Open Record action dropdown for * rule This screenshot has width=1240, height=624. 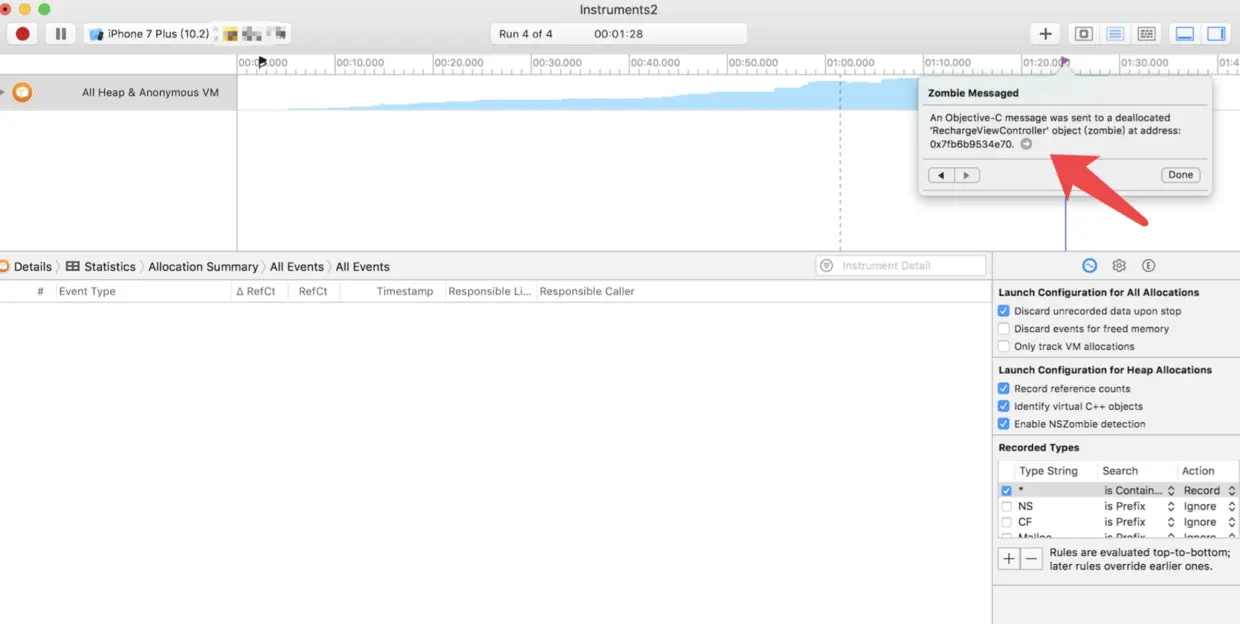pyautogui.click(x=1209, y=491)
